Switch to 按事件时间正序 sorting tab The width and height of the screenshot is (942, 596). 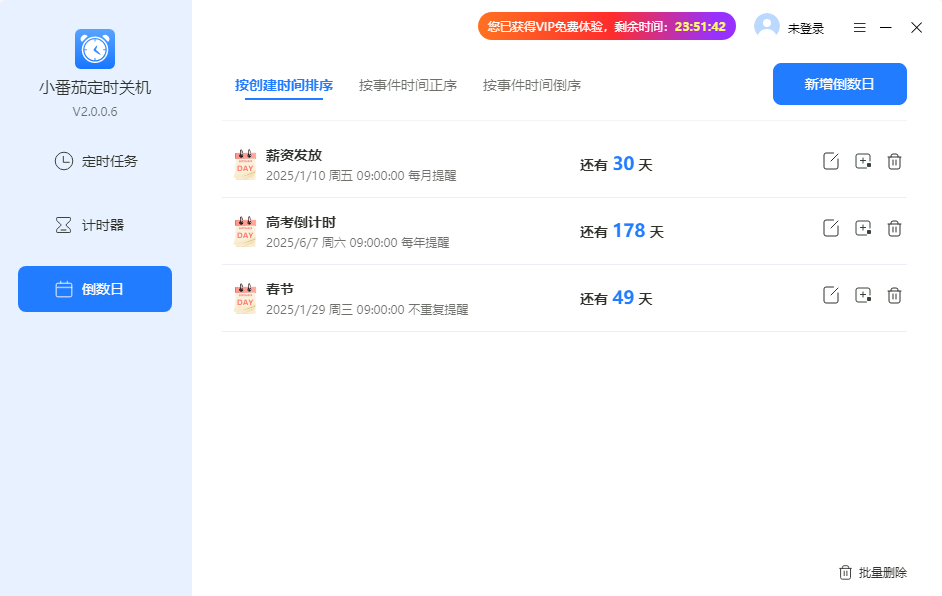point(408,86)
